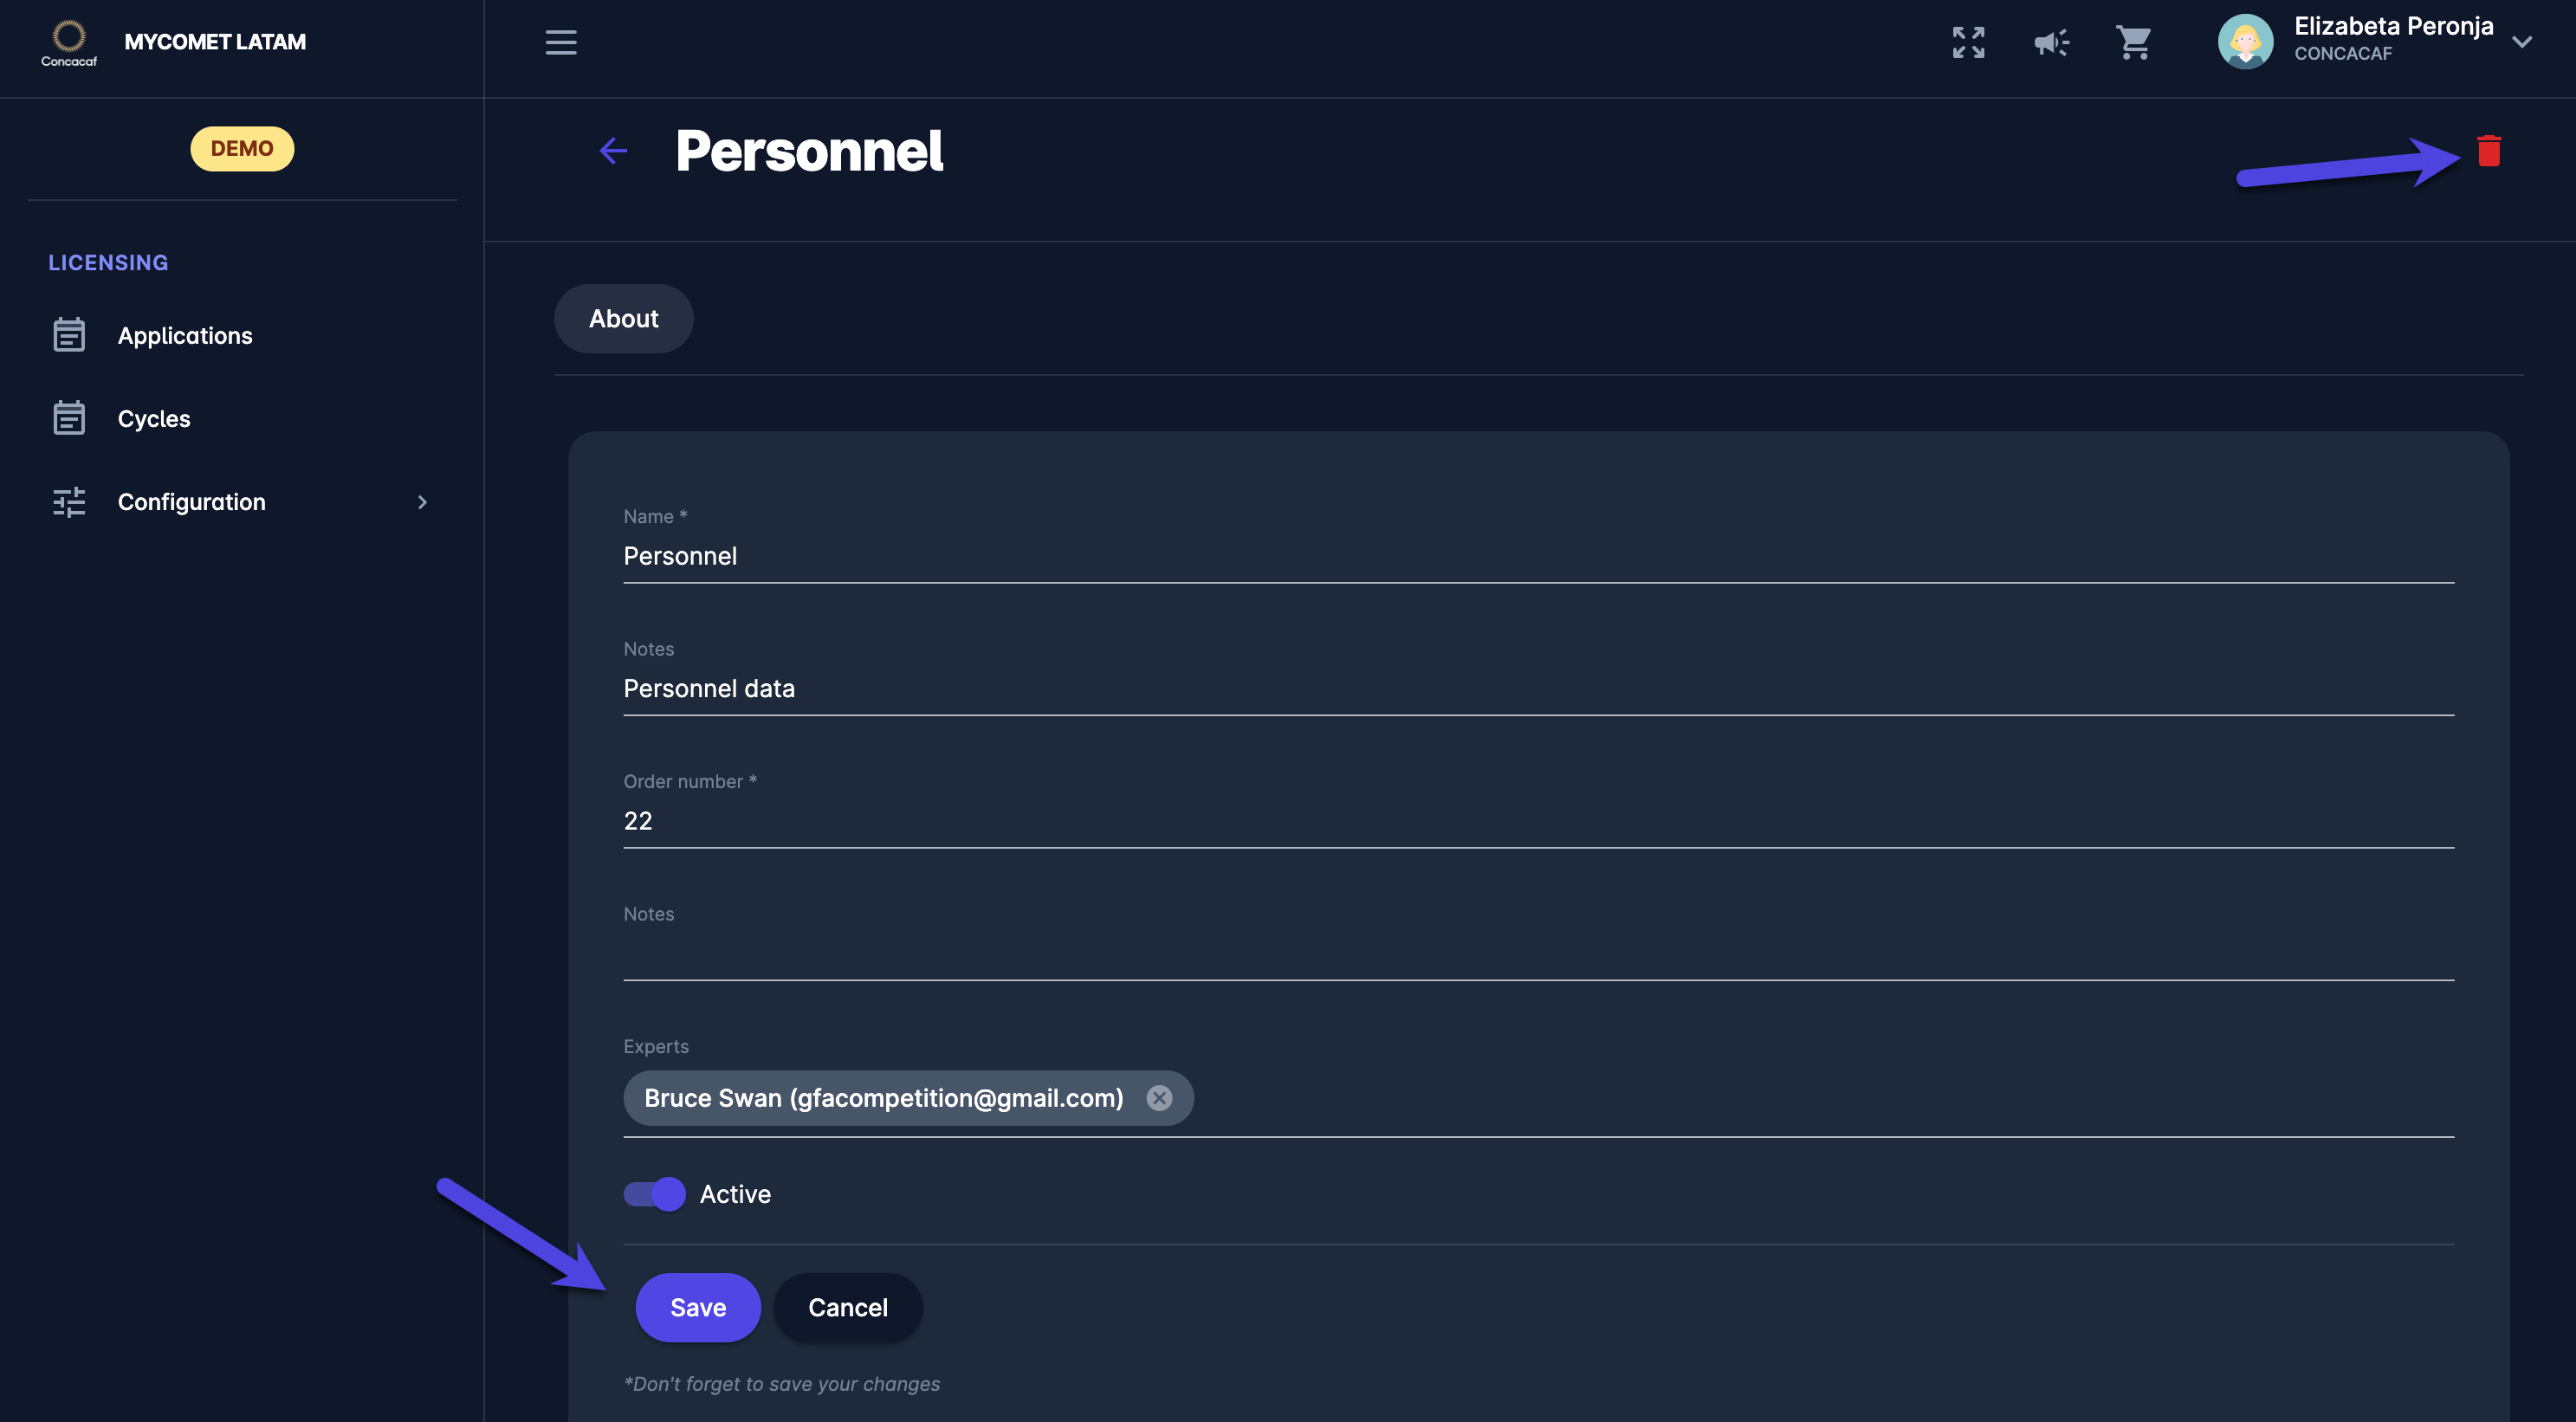Open the user account dropdown arrow

[x=2522, y=42]
